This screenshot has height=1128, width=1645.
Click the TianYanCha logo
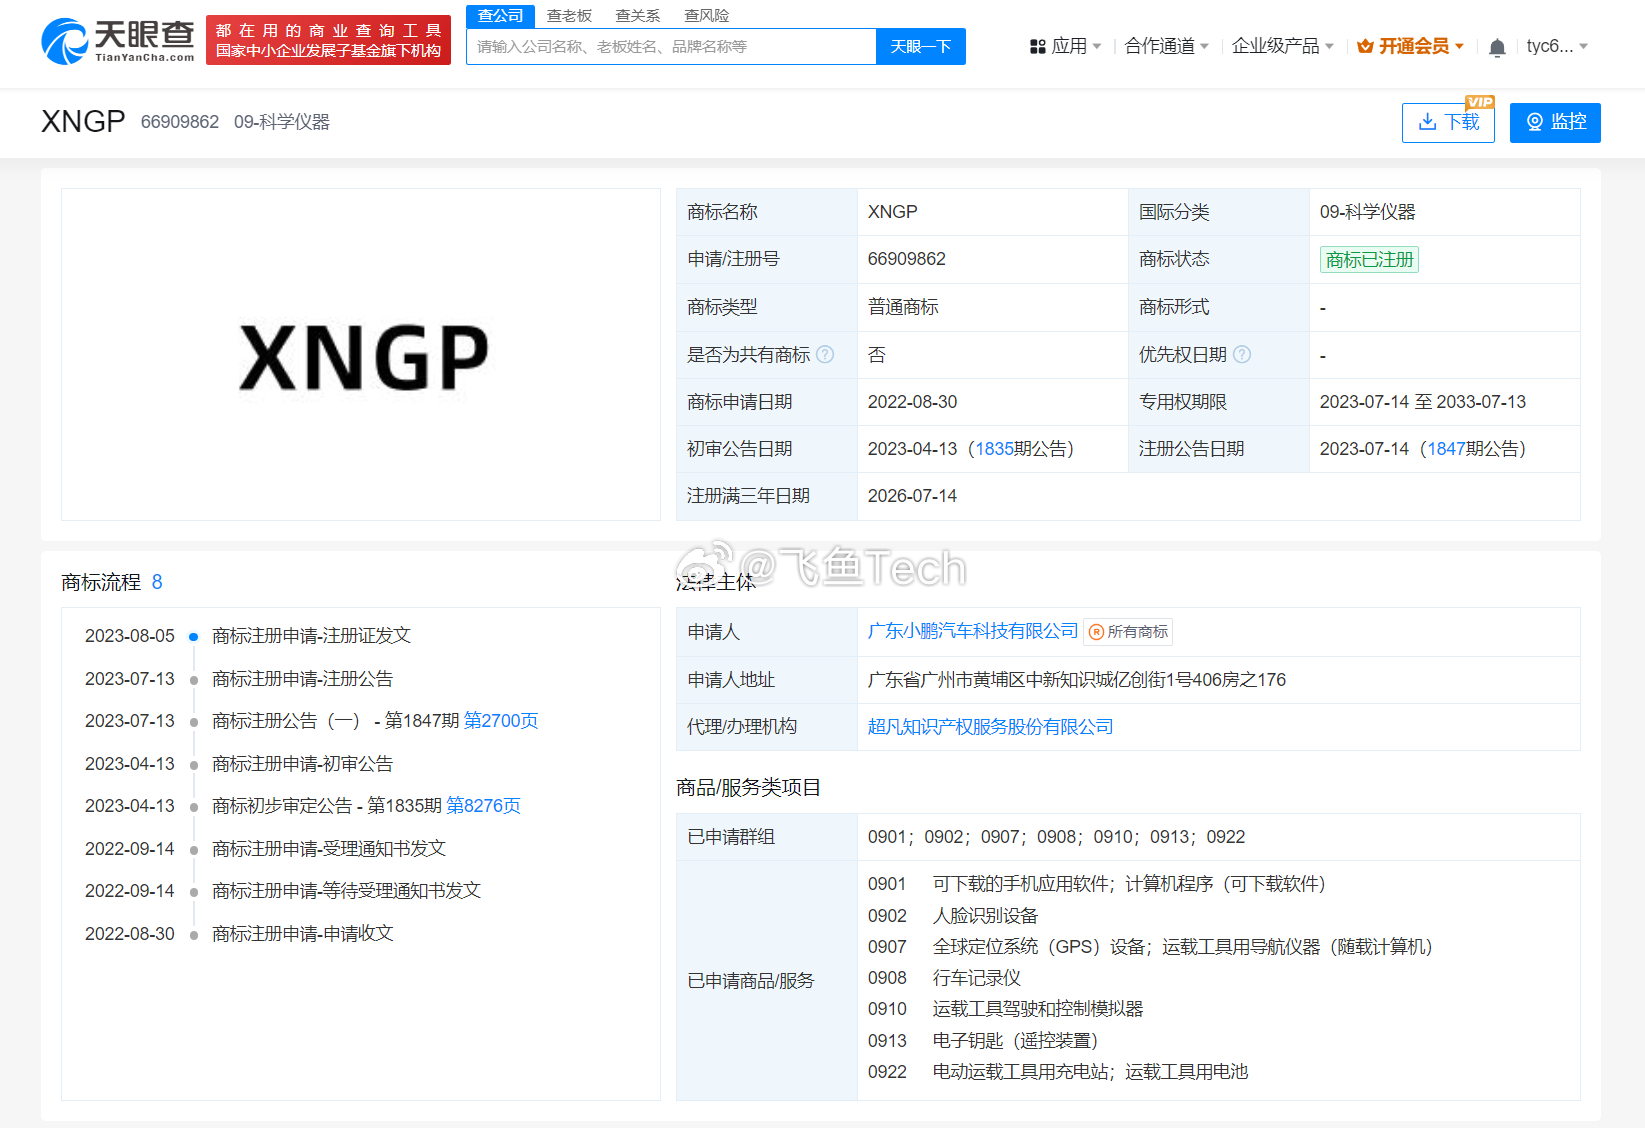[x=118, y=41]
